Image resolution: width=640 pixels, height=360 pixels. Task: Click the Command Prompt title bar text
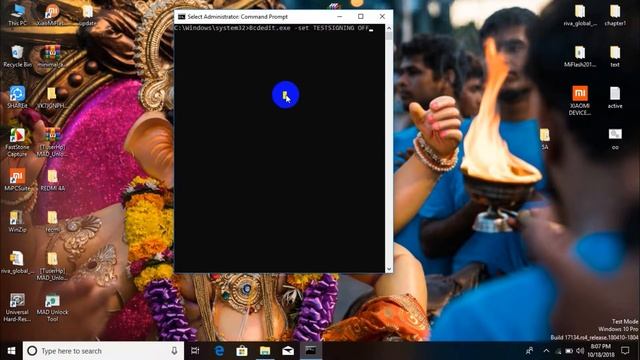(x=238, y=17)
